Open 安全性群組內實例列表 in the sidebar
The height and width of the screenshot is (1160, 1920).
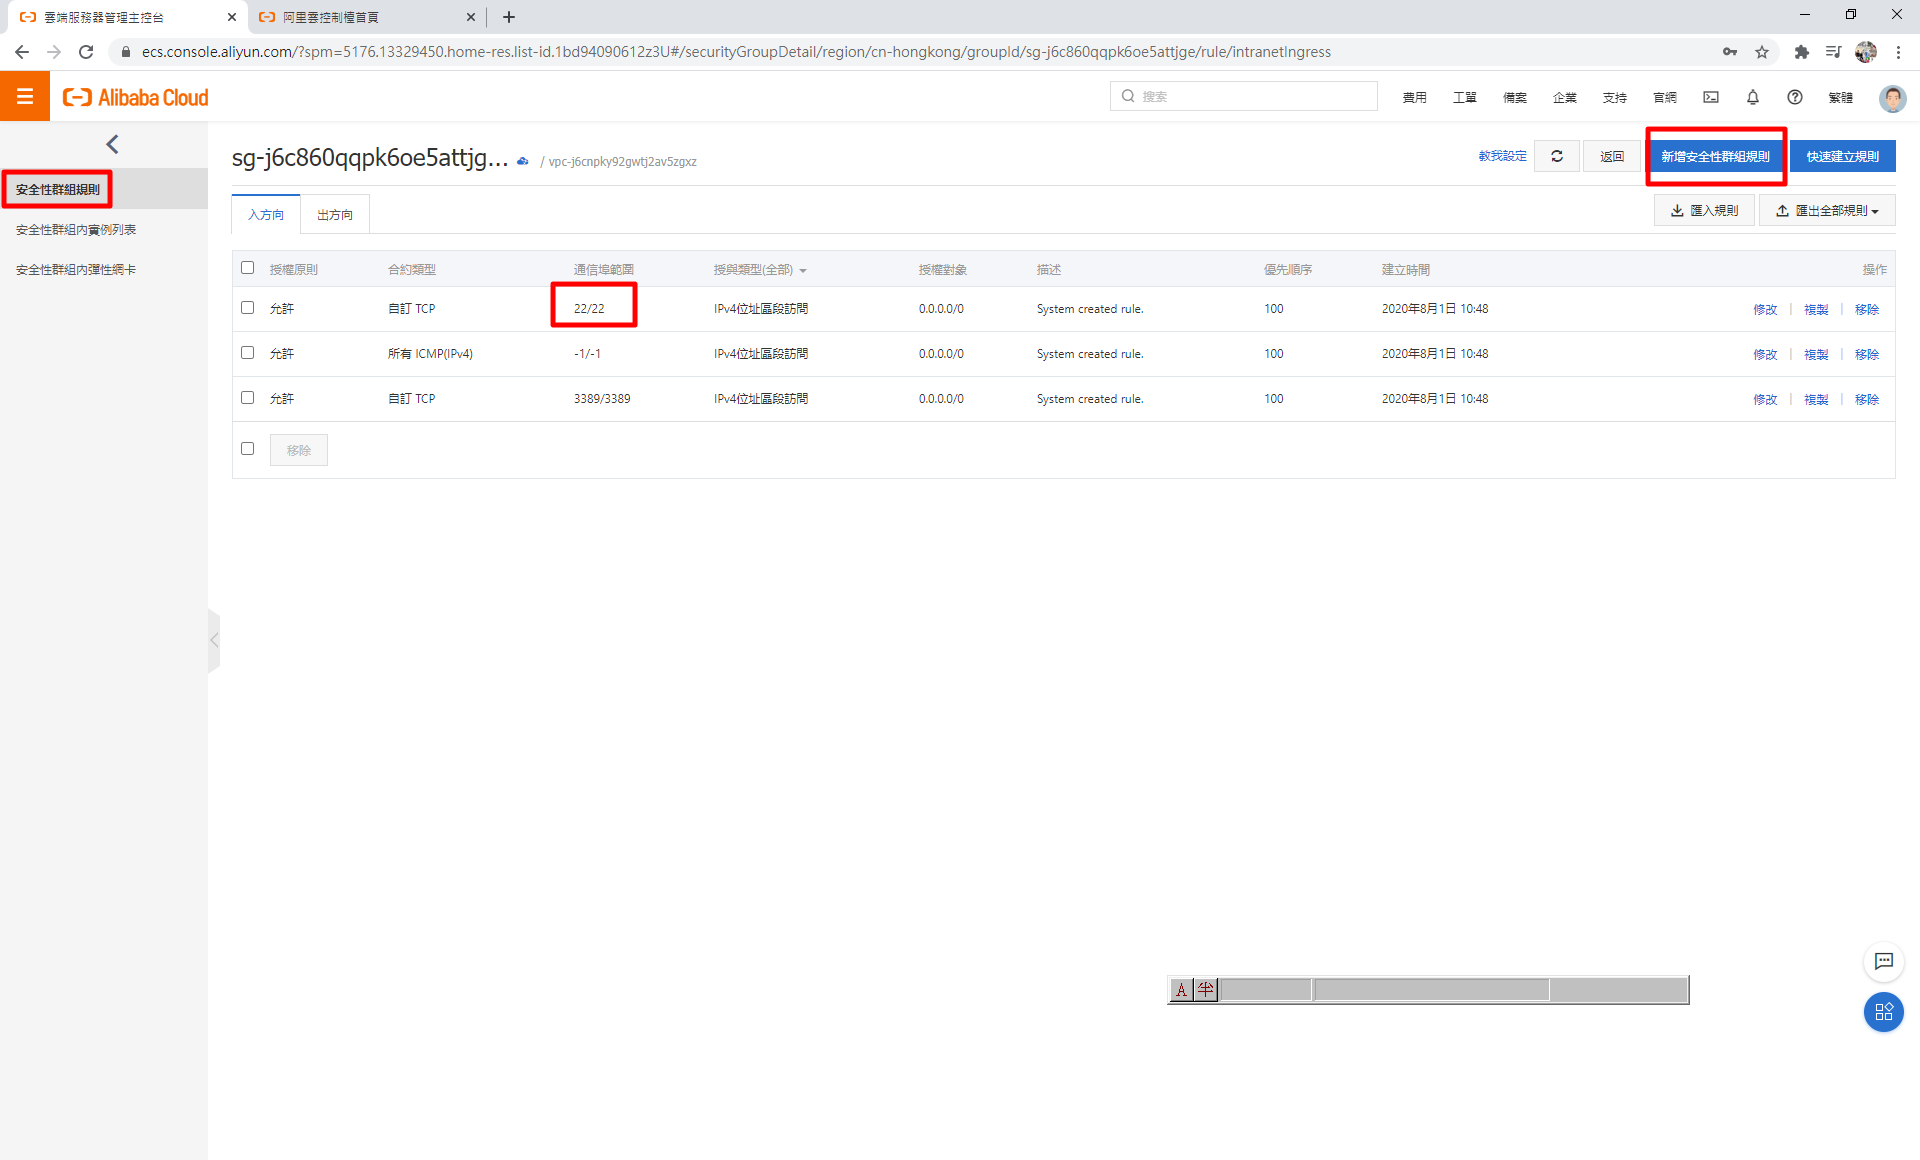click(76, 230)
